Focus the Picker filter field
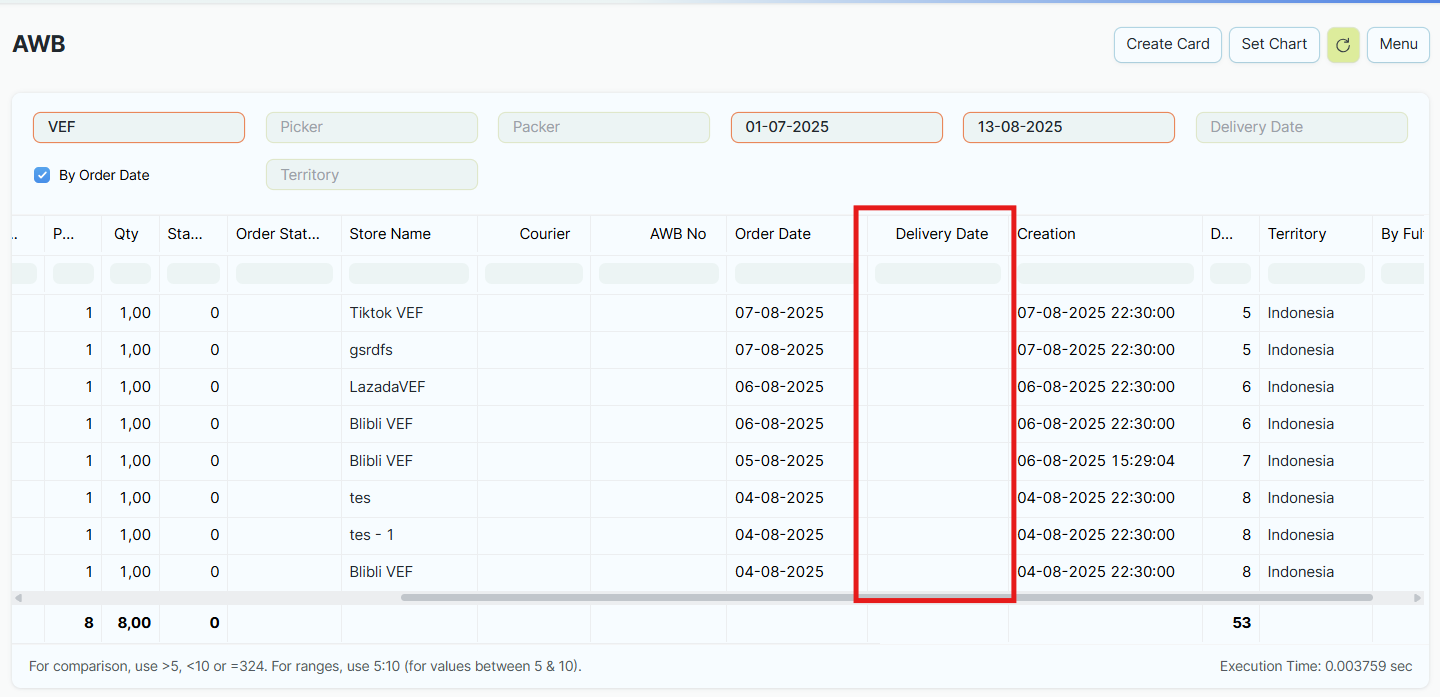Image resolution: width=1440 pixels, height=697 pixels. [x=372, y=127]
